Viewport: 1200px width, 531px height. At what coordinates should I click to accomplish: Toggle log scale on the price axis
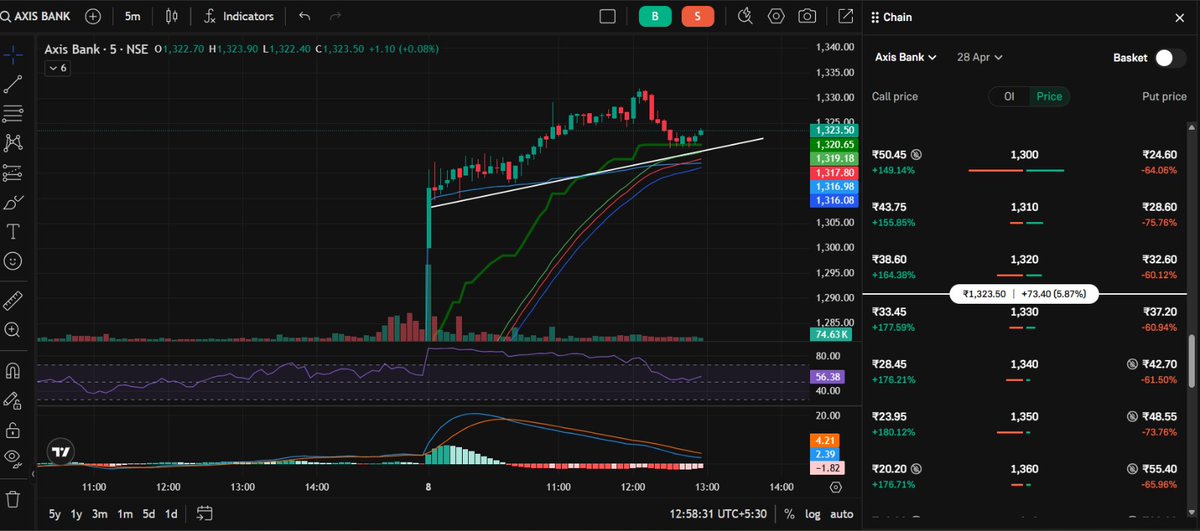[815, 514]
